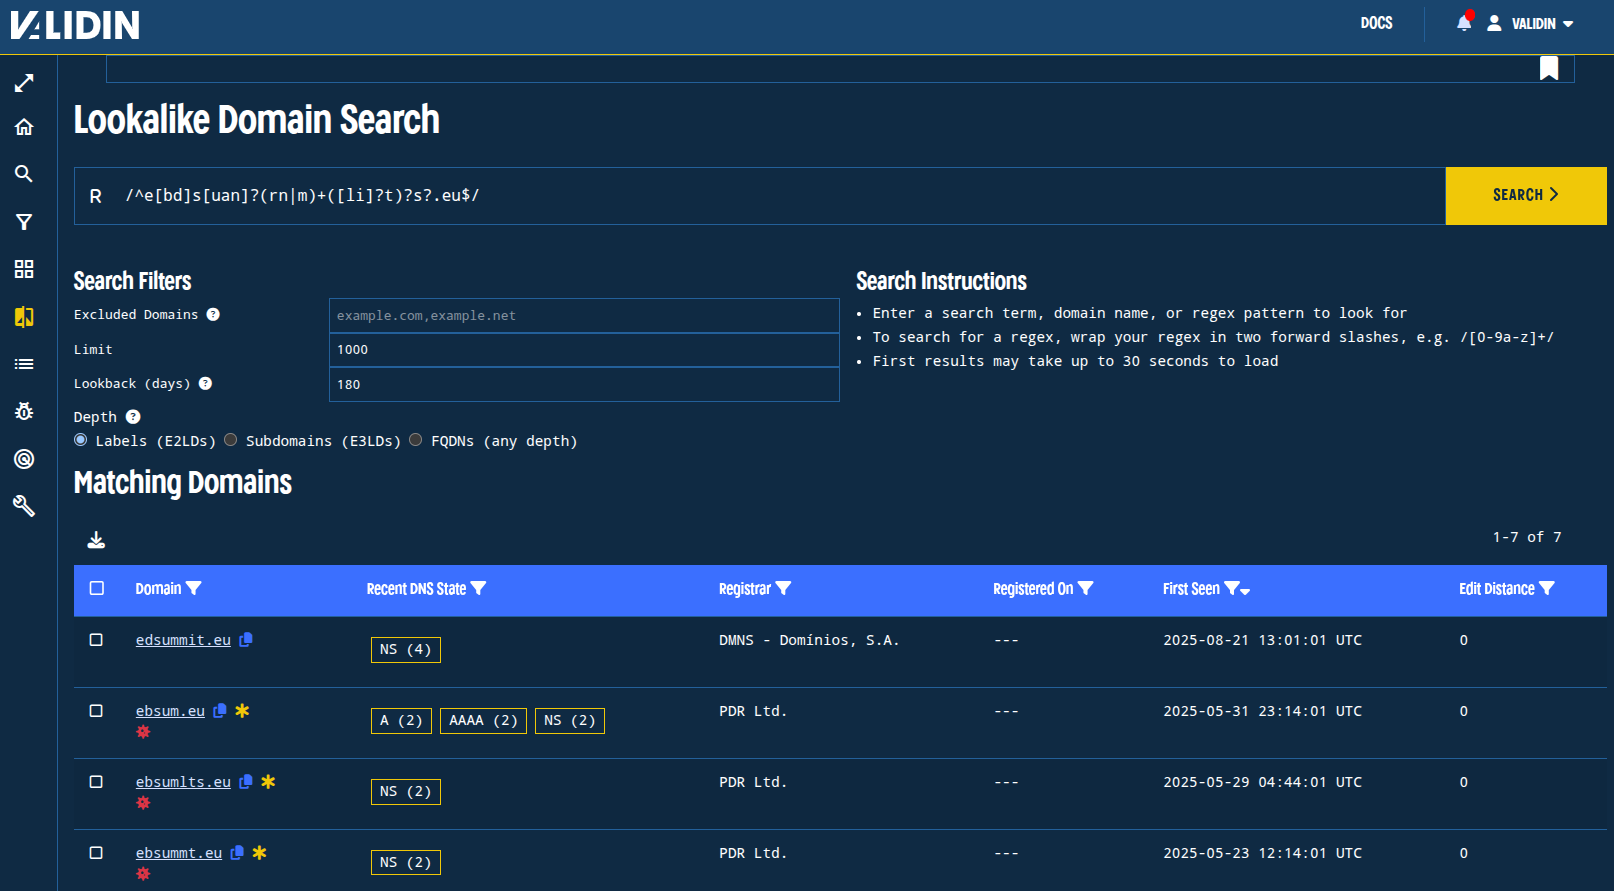Click A (2) tag for ebsum.eu

coord(401,721)
